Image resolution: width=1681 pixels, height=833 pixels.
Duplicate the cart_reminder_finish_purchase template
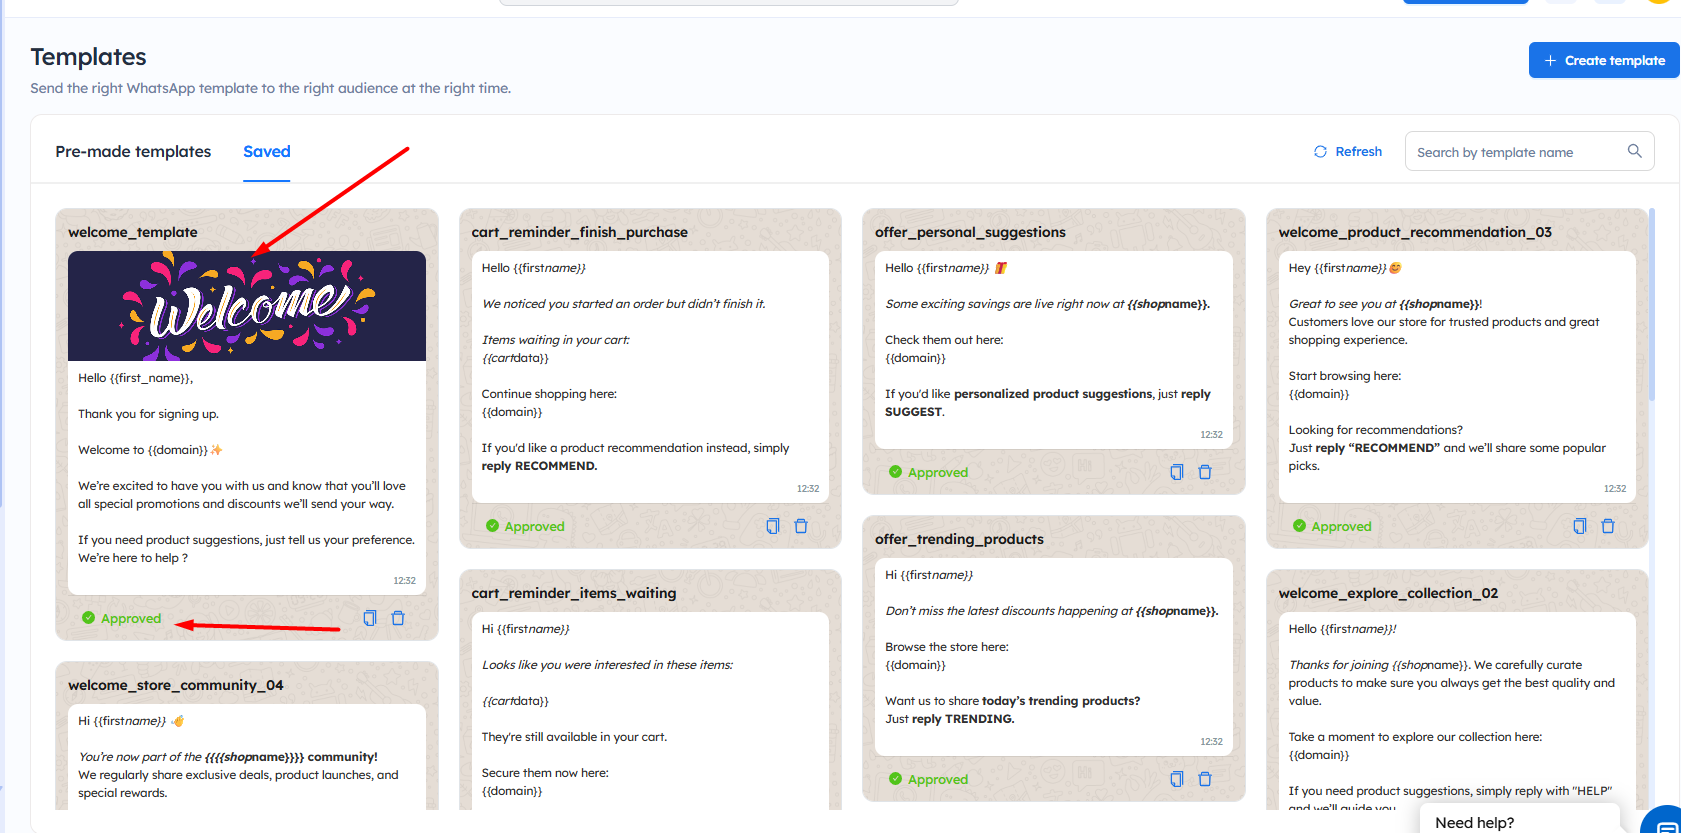773,526
